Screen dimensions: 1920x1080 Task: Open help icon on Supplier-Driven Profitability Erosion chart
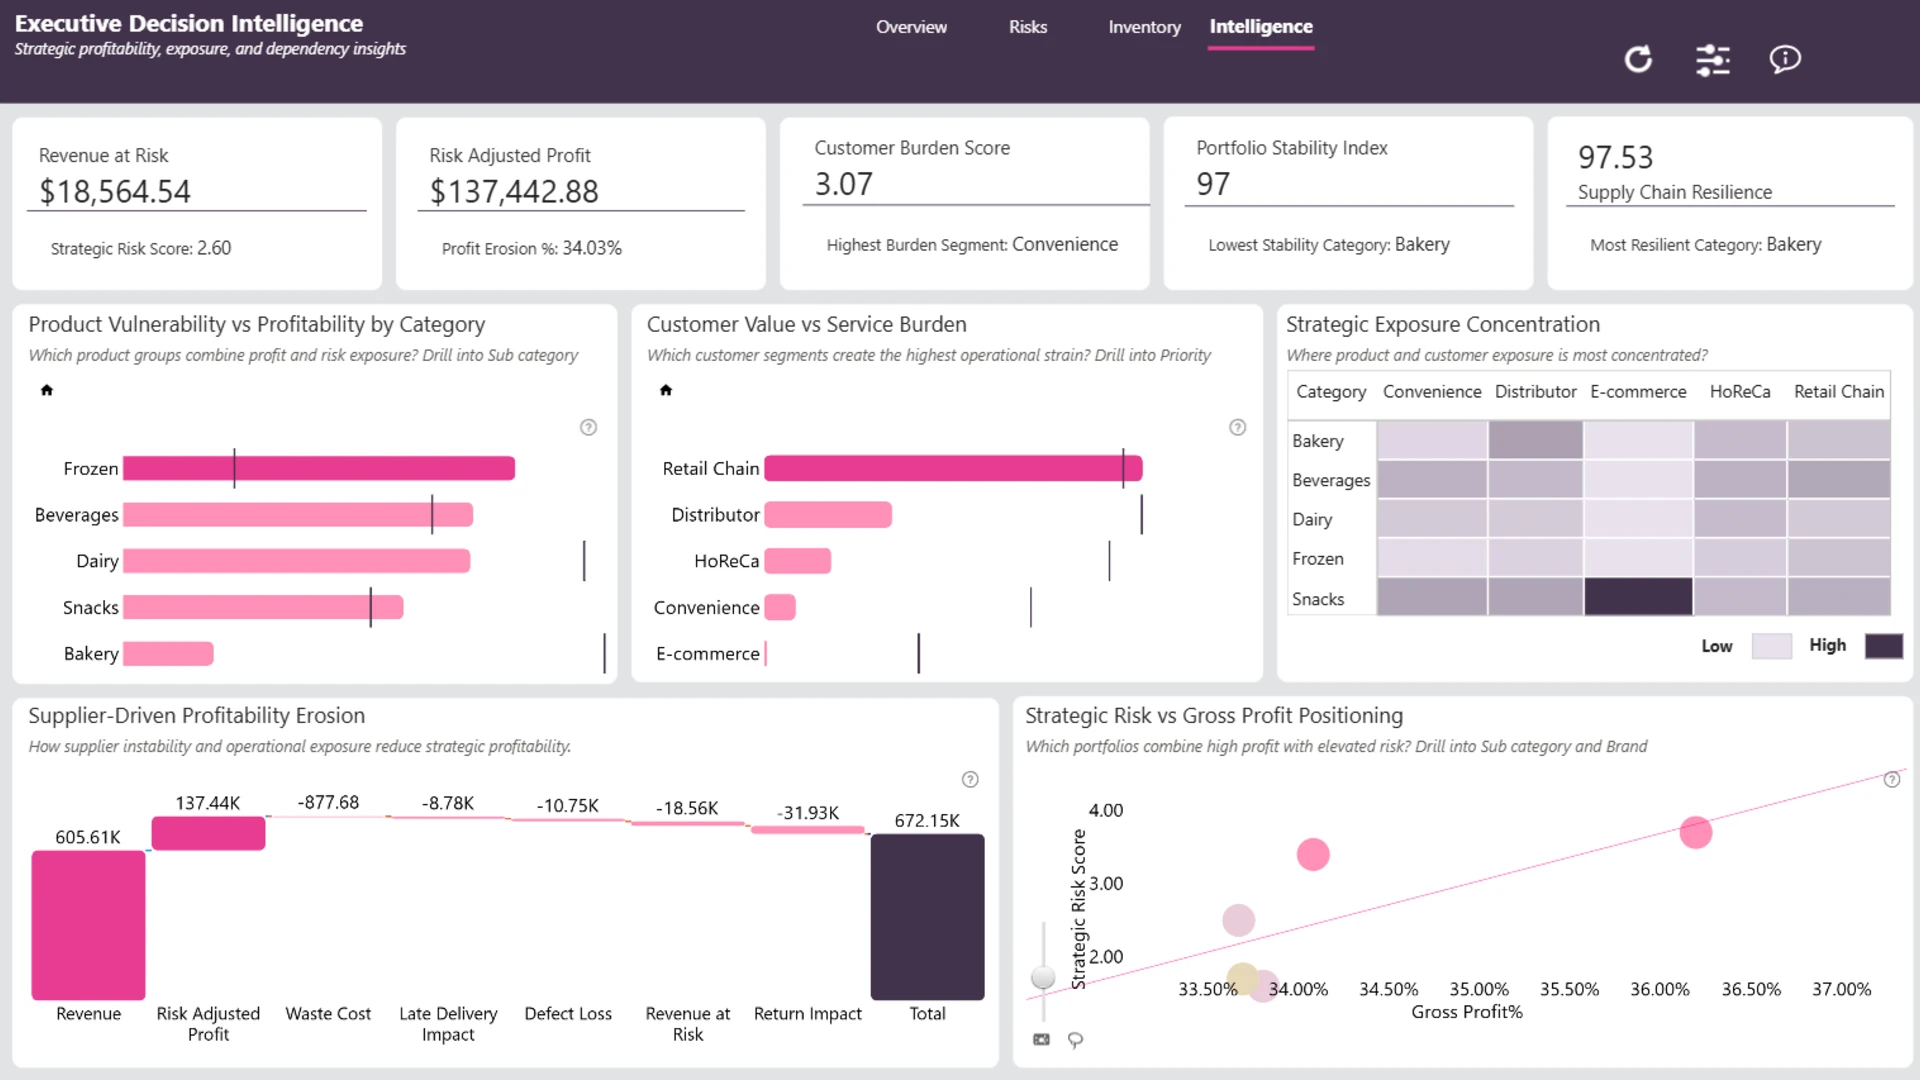970,779
